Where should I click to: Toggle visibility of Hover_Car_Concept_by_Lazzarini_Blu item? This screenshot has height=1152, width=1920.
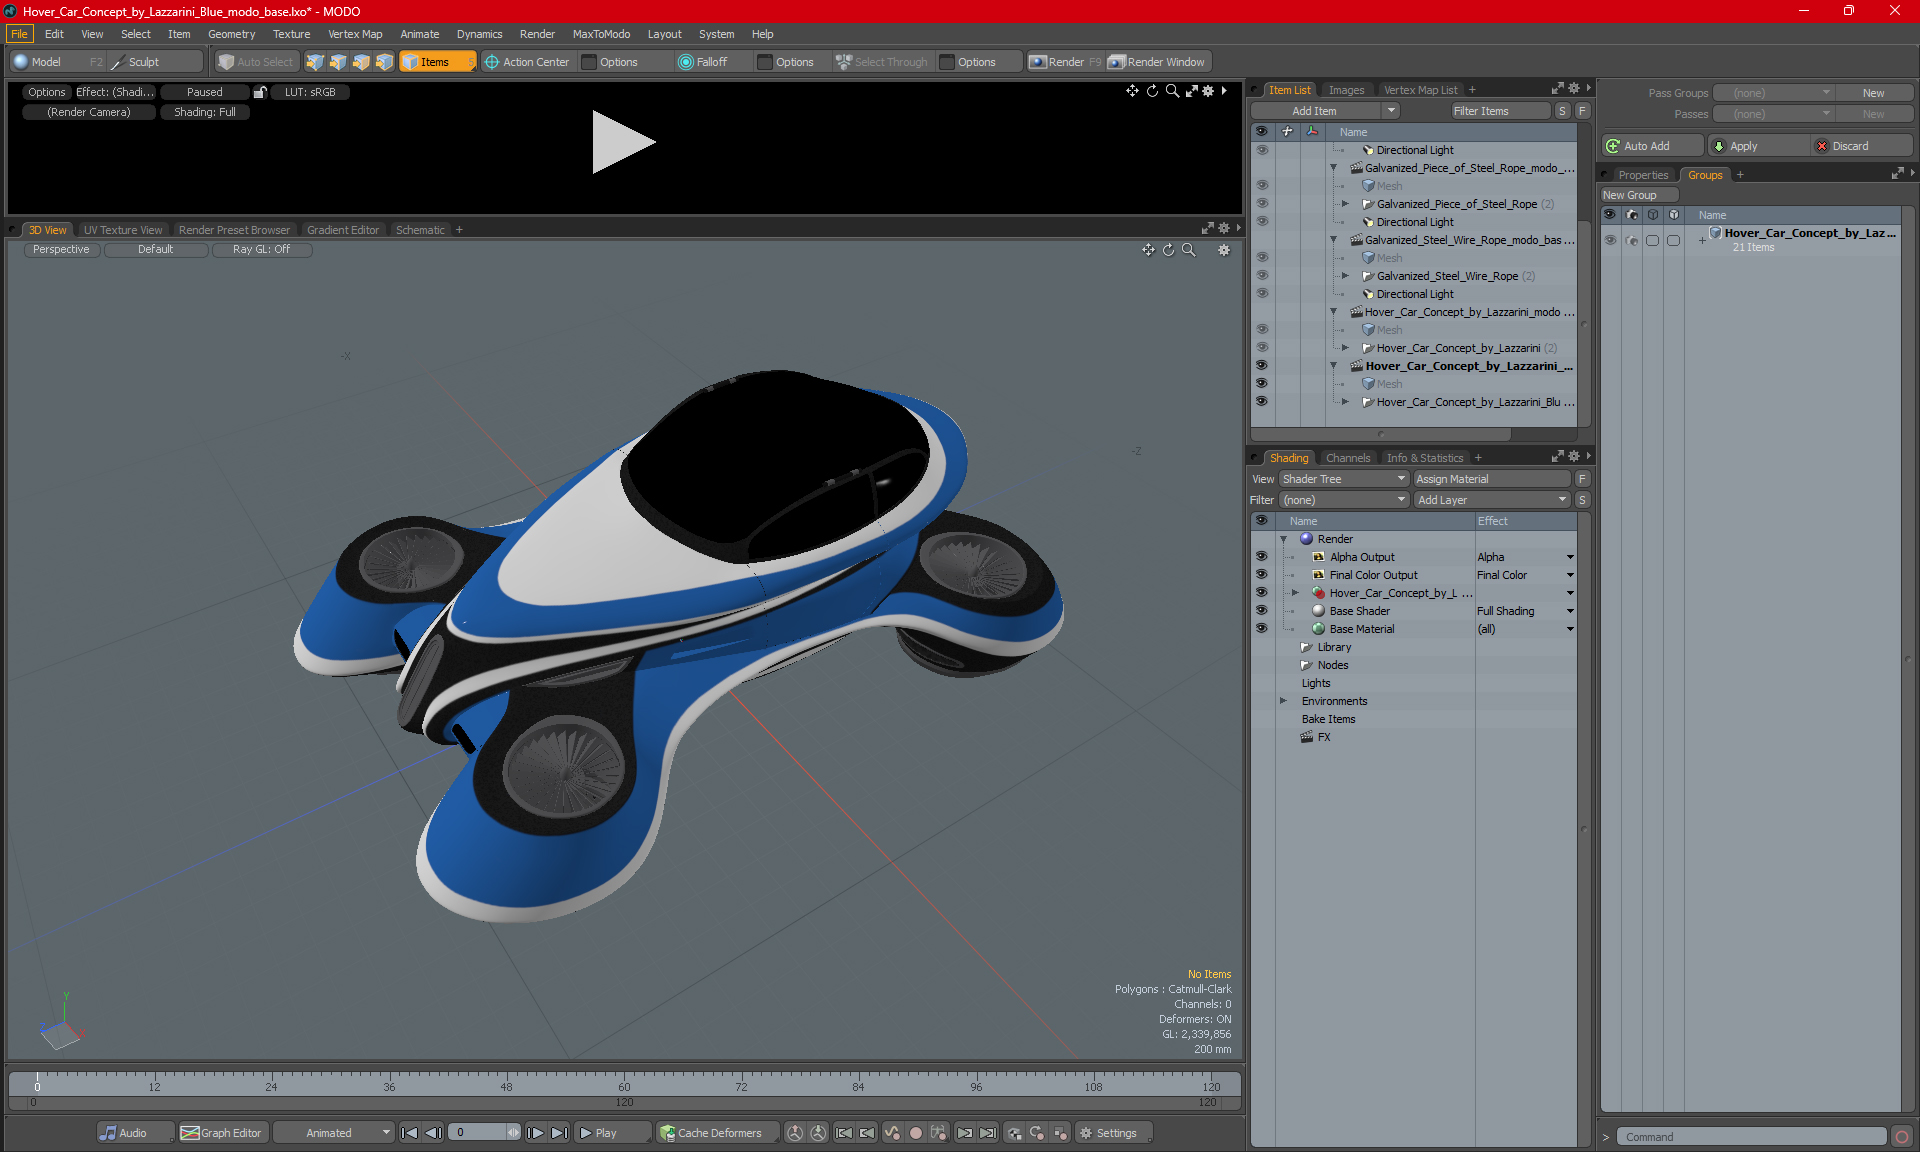click(x=1262, y=402)
